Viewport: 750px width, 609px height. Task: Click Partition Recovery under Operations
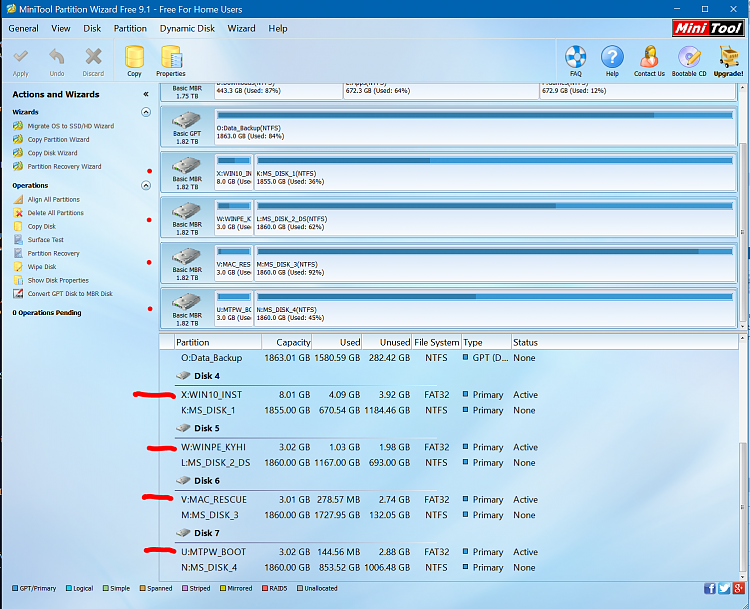click(54, 254)
